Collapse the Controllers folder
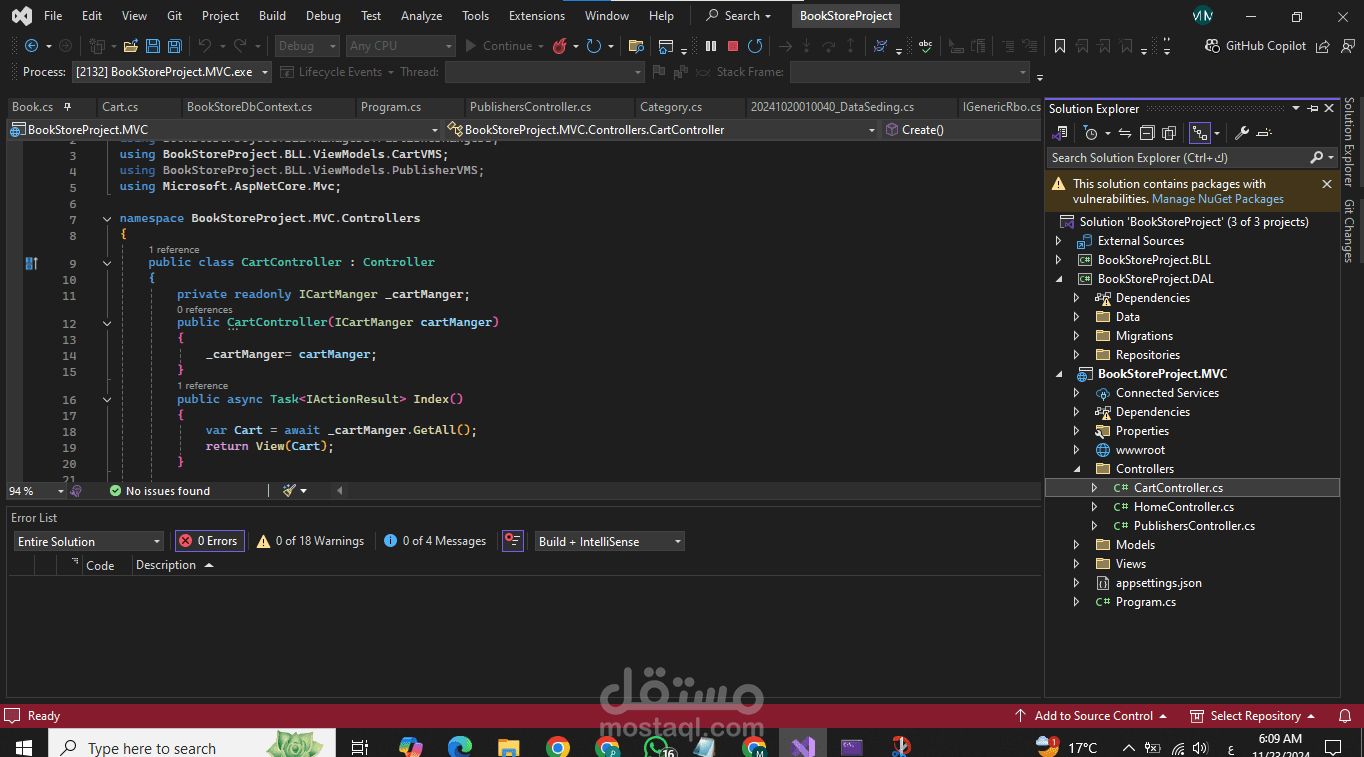The width and height of the screenshot is (1364, 757). tap(1076, 469)
